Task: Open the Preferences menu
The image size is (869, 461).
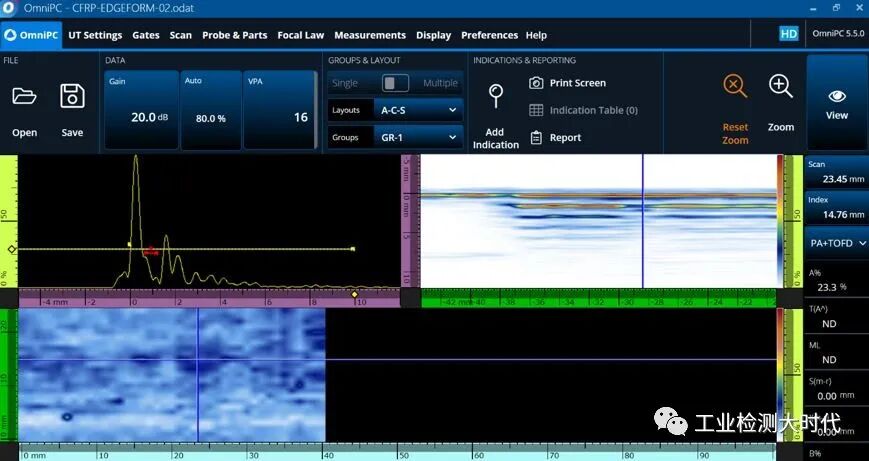Action: coord(489,35)
